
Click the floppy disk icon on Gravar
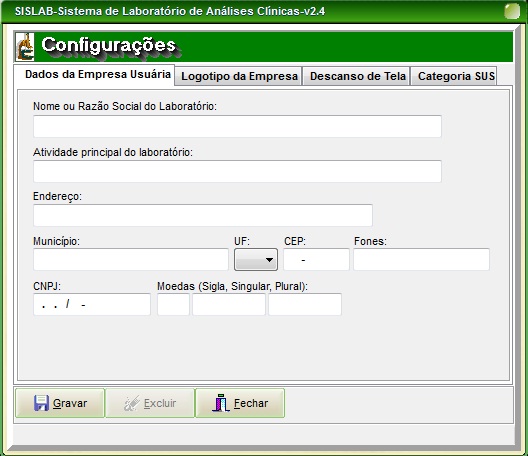(x=41, y=403)
